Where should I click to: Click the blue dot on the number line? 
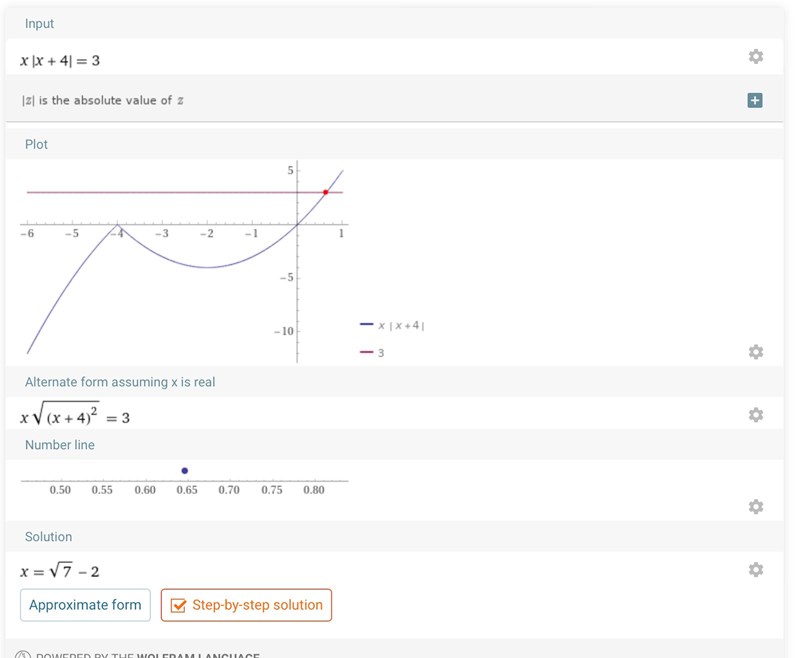click(x=185, y=470)
